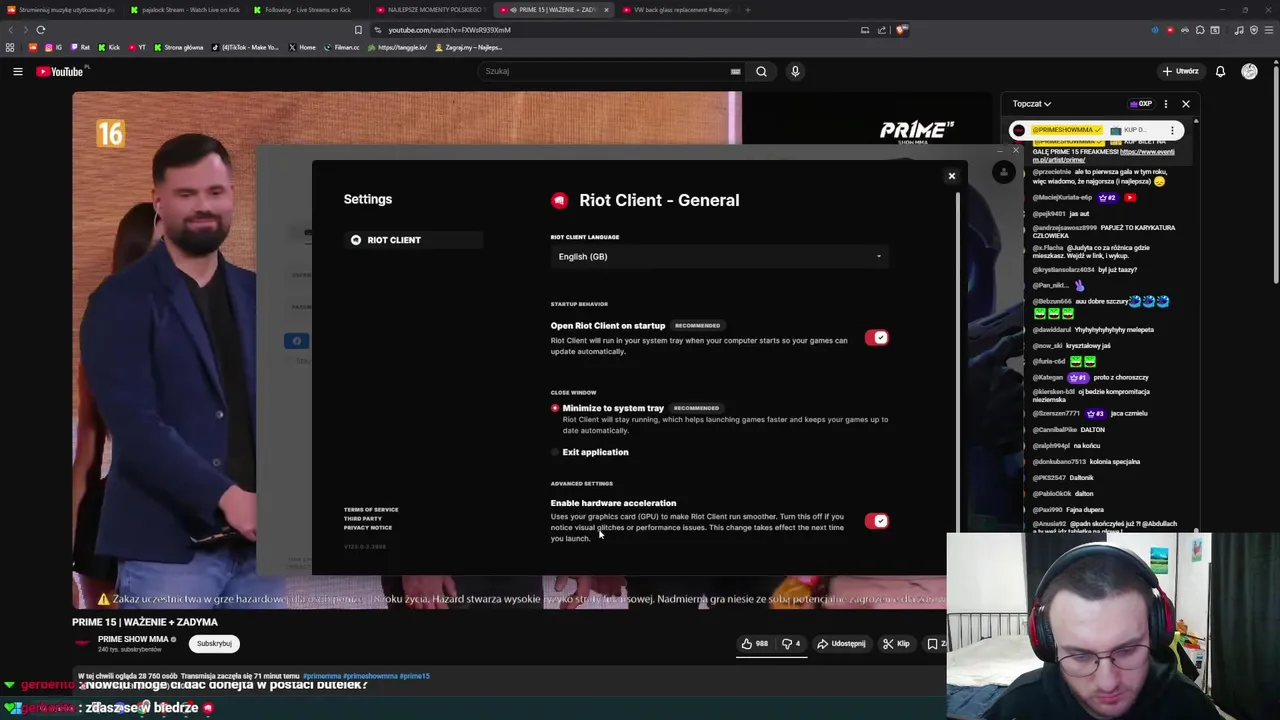Image resolution: width=1280 pixels, height=720 pixels.
Task: Expand the Topczat chat mode dropdown
Action: pyautogui.click(x=1031, y=104)
